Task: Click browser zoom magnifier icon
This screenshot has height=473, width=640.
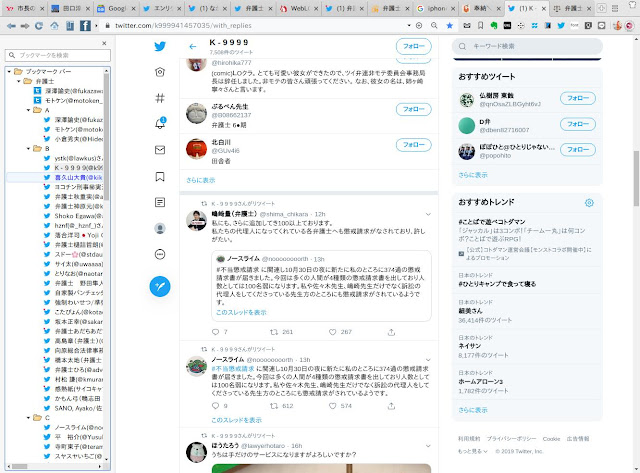Action: tap(434, 26)
